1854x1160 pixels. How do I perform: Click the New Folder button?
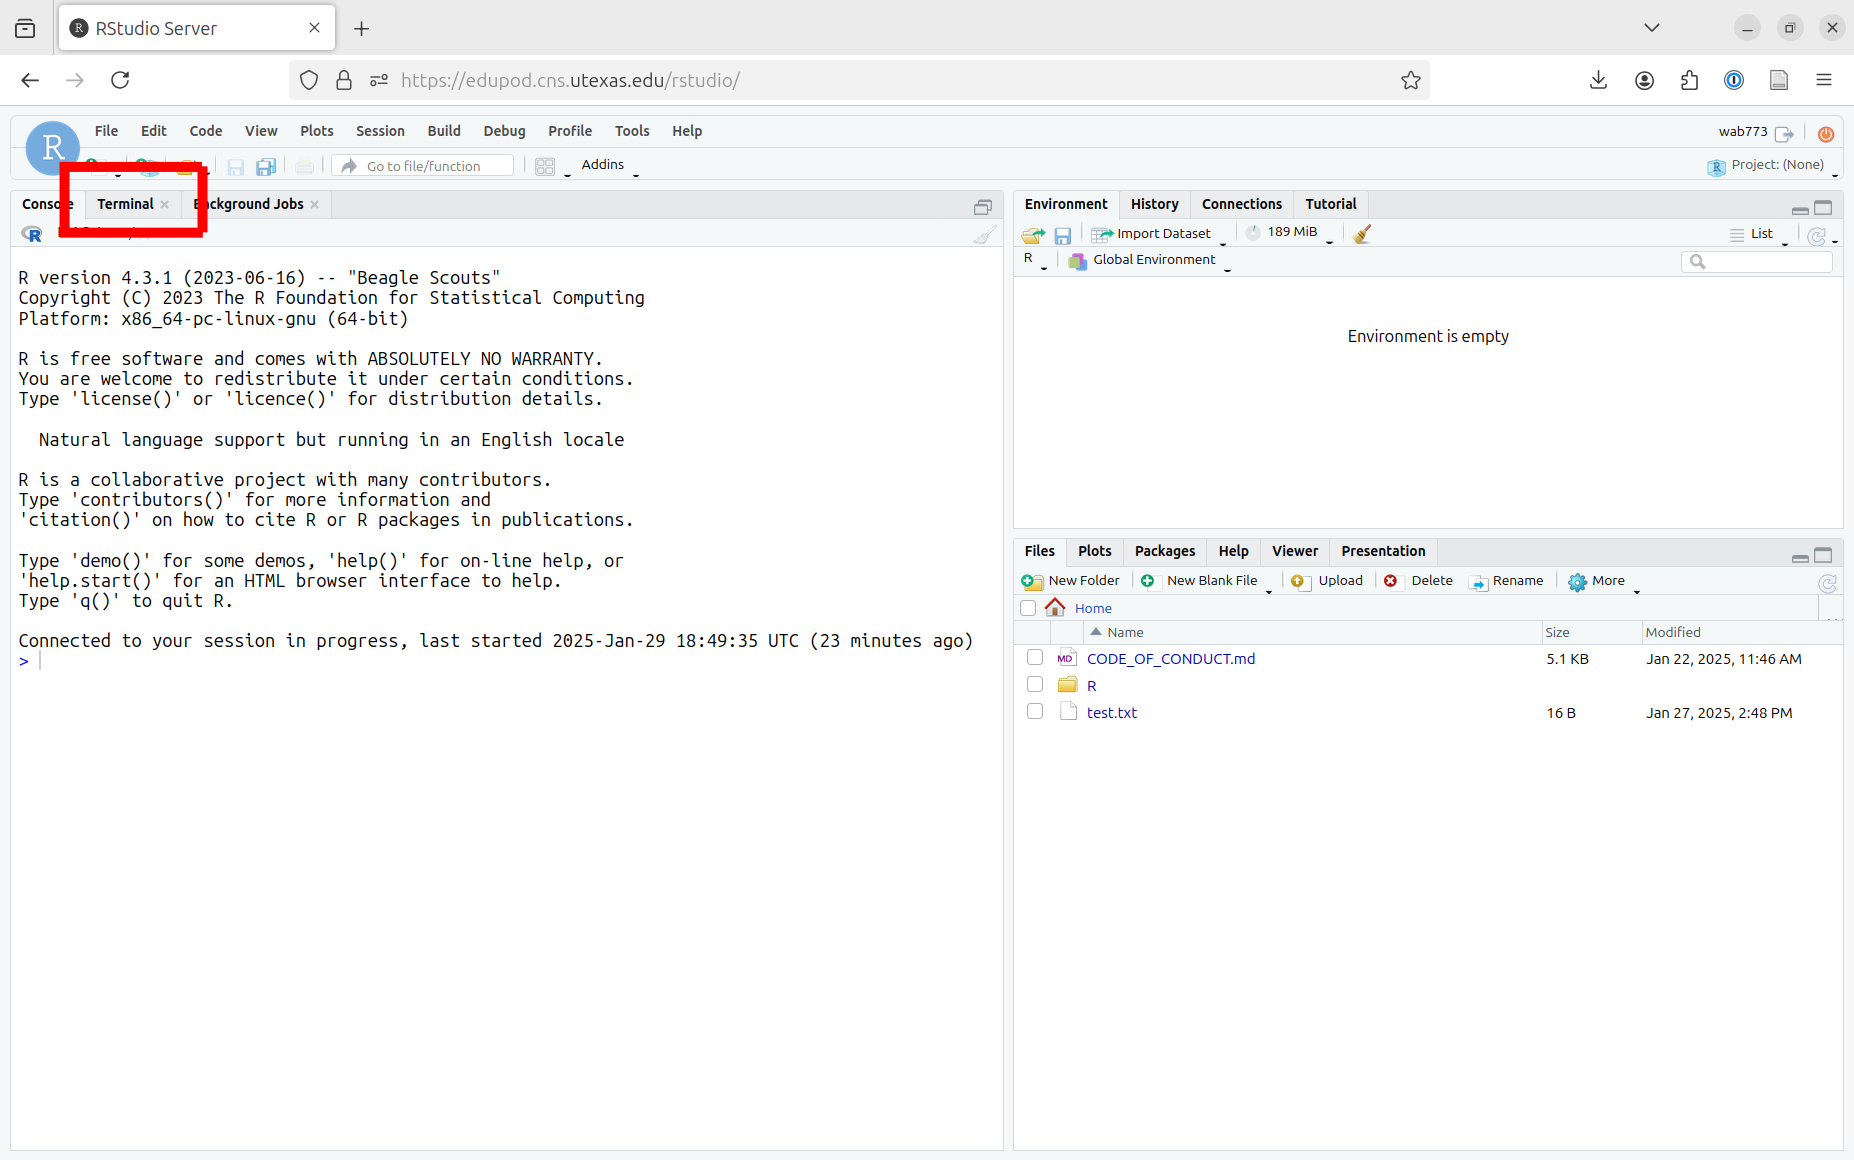(1071, 581)
